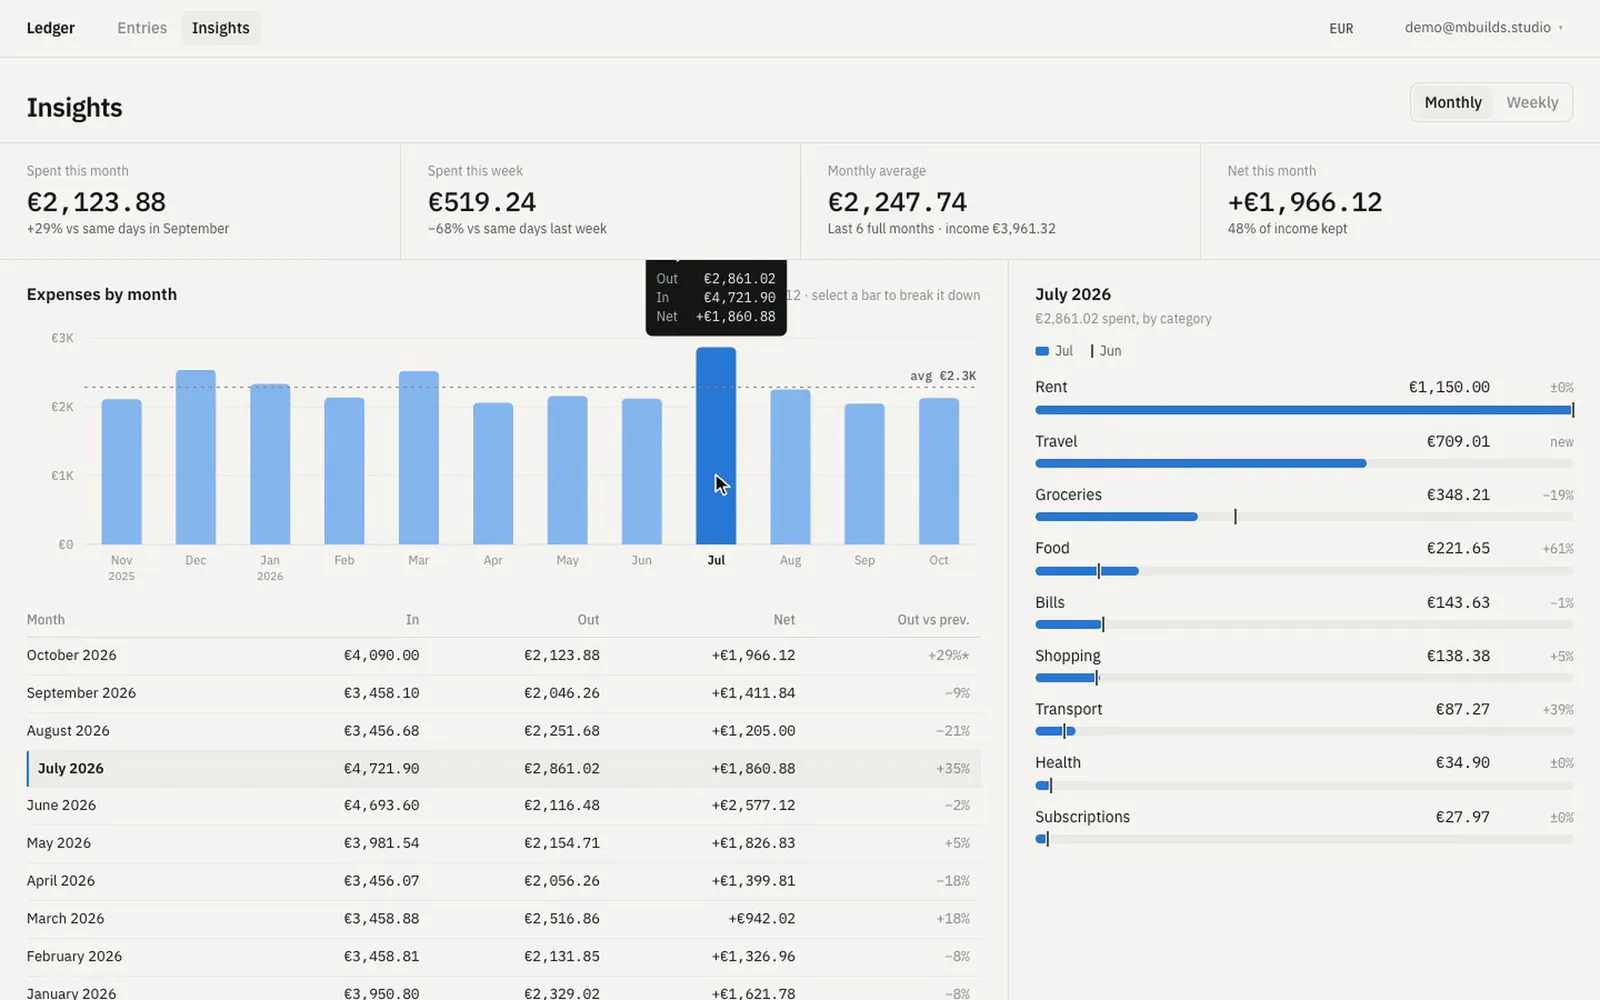
Task: Click the Food amount €221.65
Action: tap(1458, 548)
